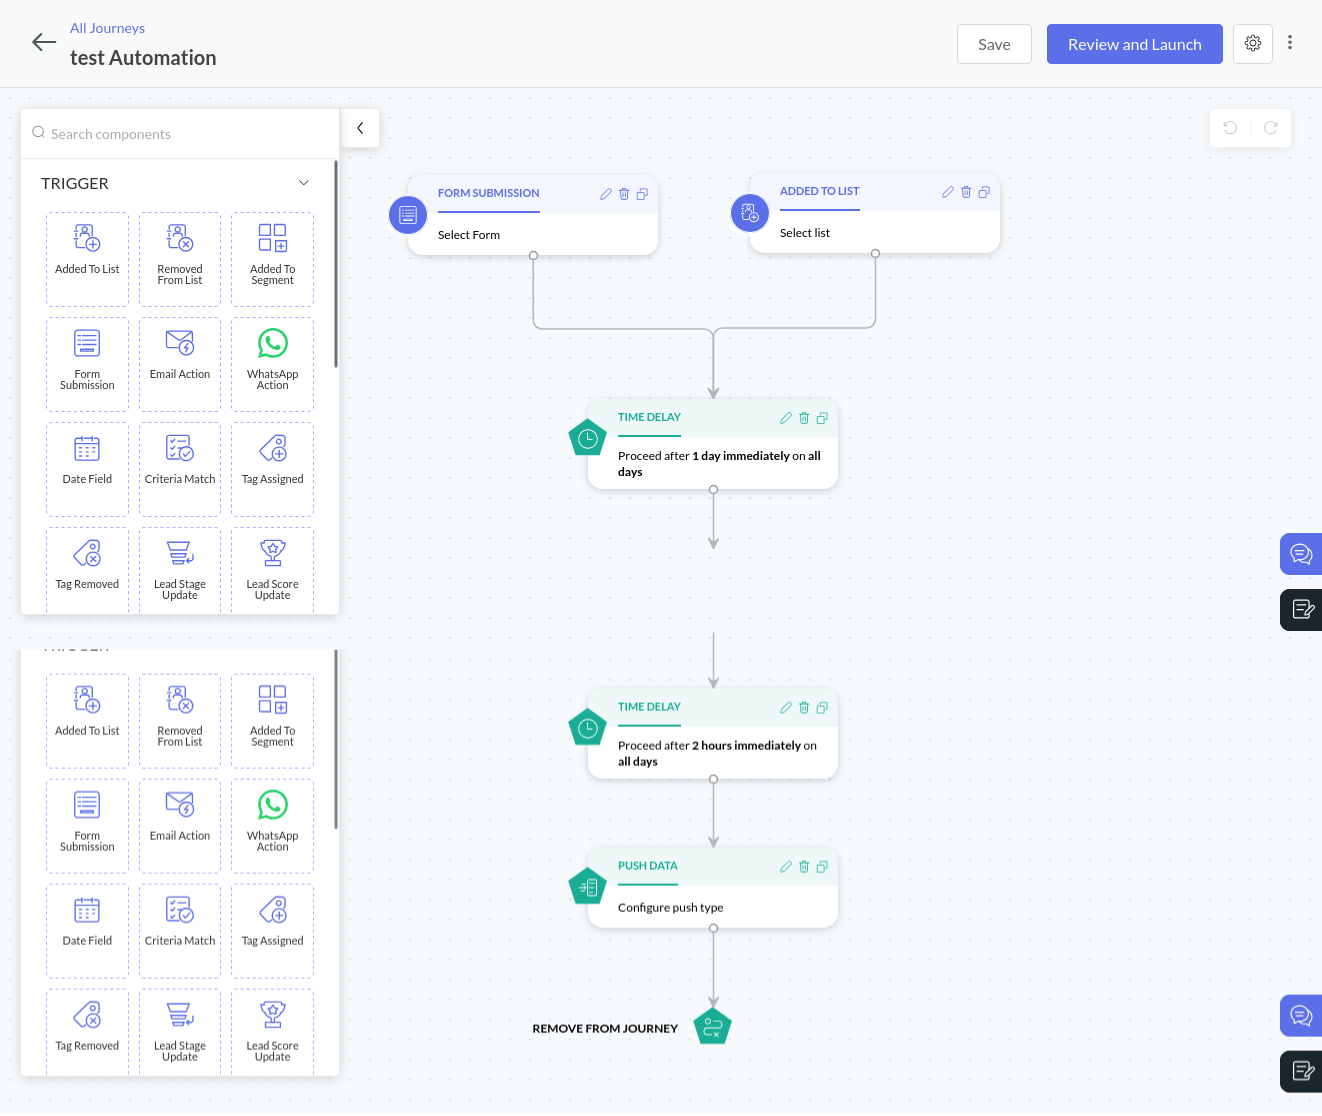The height and width of the screenshot is (1116, 1322).
Task: Go back using the left arrow icon
Action: pyautogui.click(x=44, y=42)
